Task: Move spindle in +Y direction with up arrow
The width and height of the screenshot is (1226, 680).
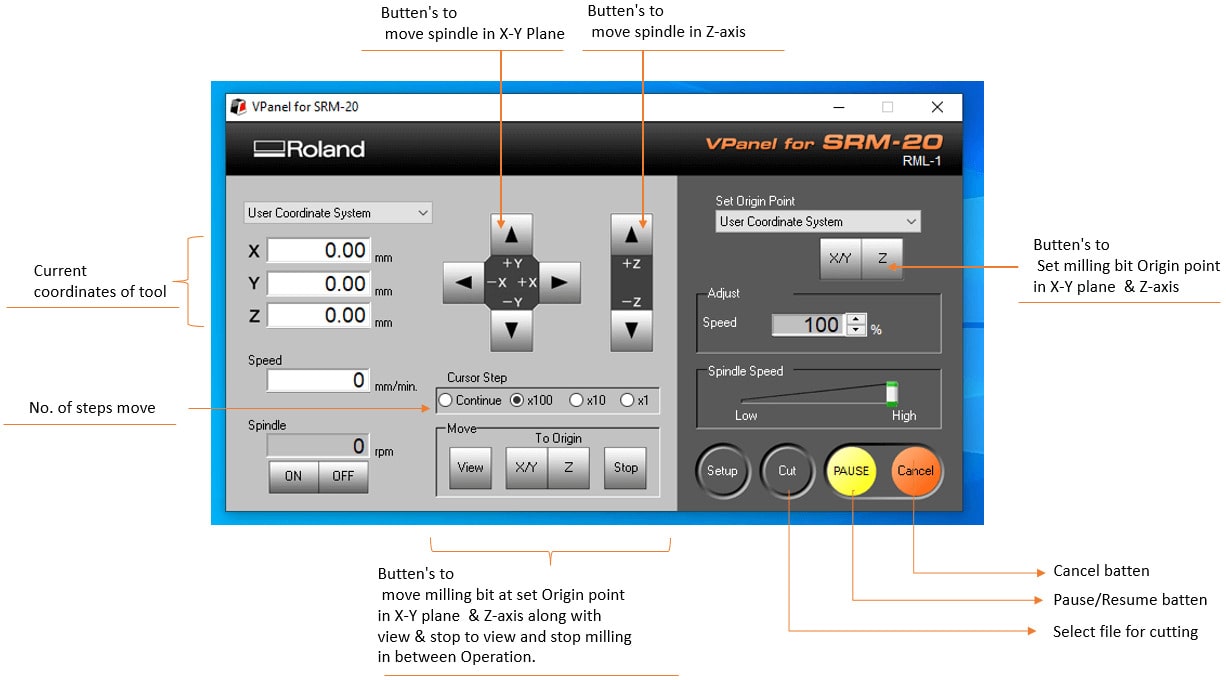Action: (511, 234)
